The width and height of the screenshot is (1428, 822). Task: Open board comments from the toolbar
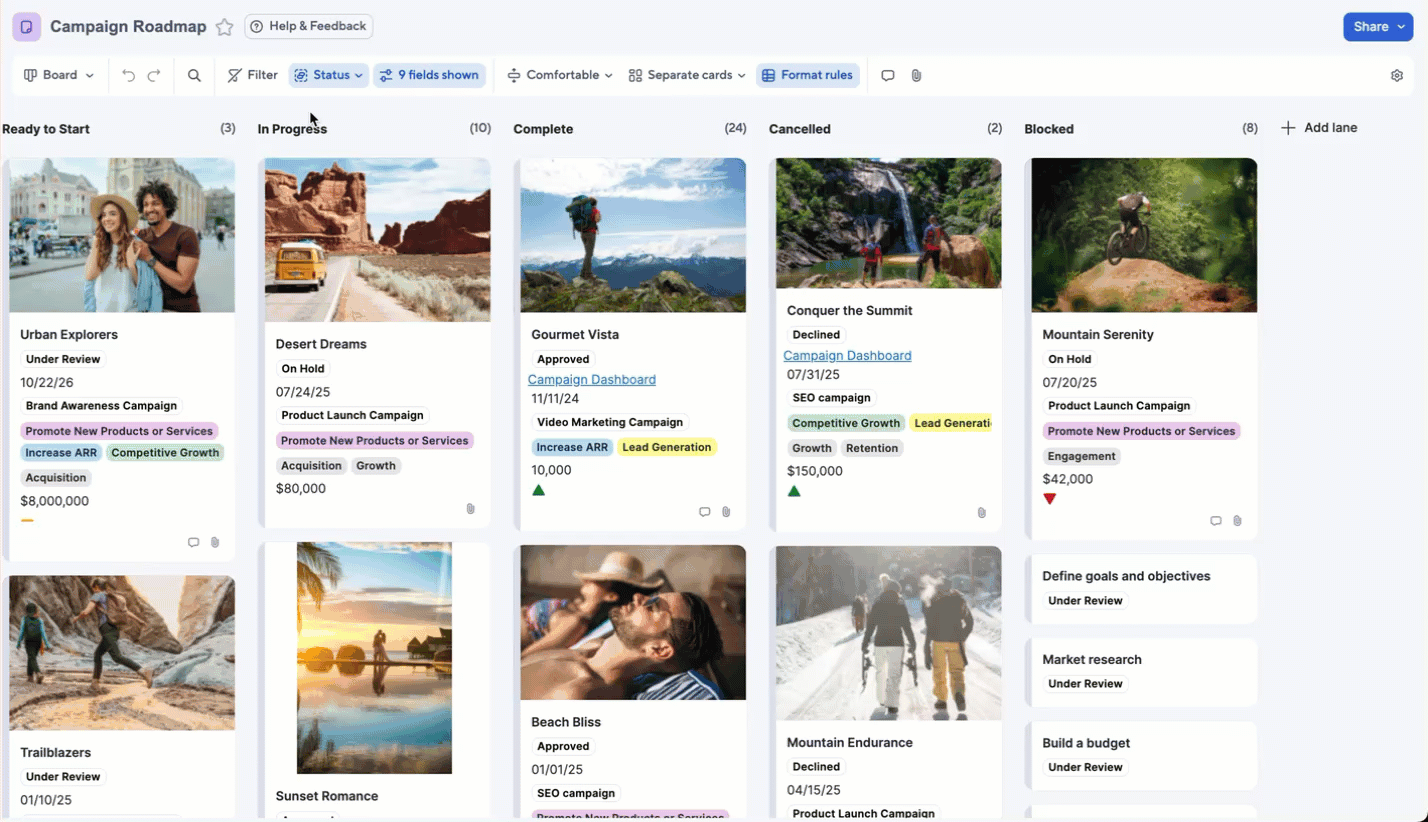pyautogui.click(x=888, y=75)
